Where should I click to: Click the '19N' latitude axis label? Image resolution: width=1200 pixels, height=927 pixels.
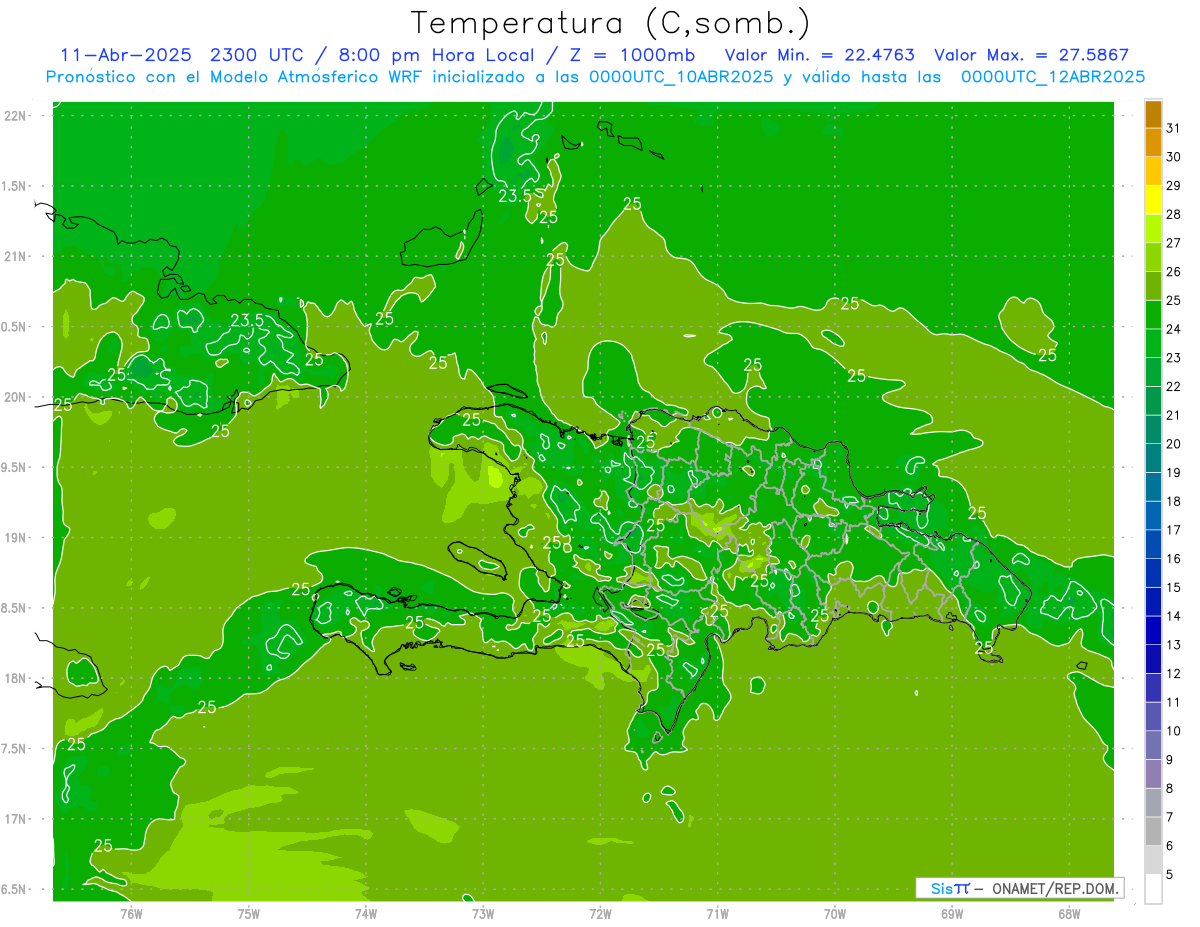[x=15, y=538]
